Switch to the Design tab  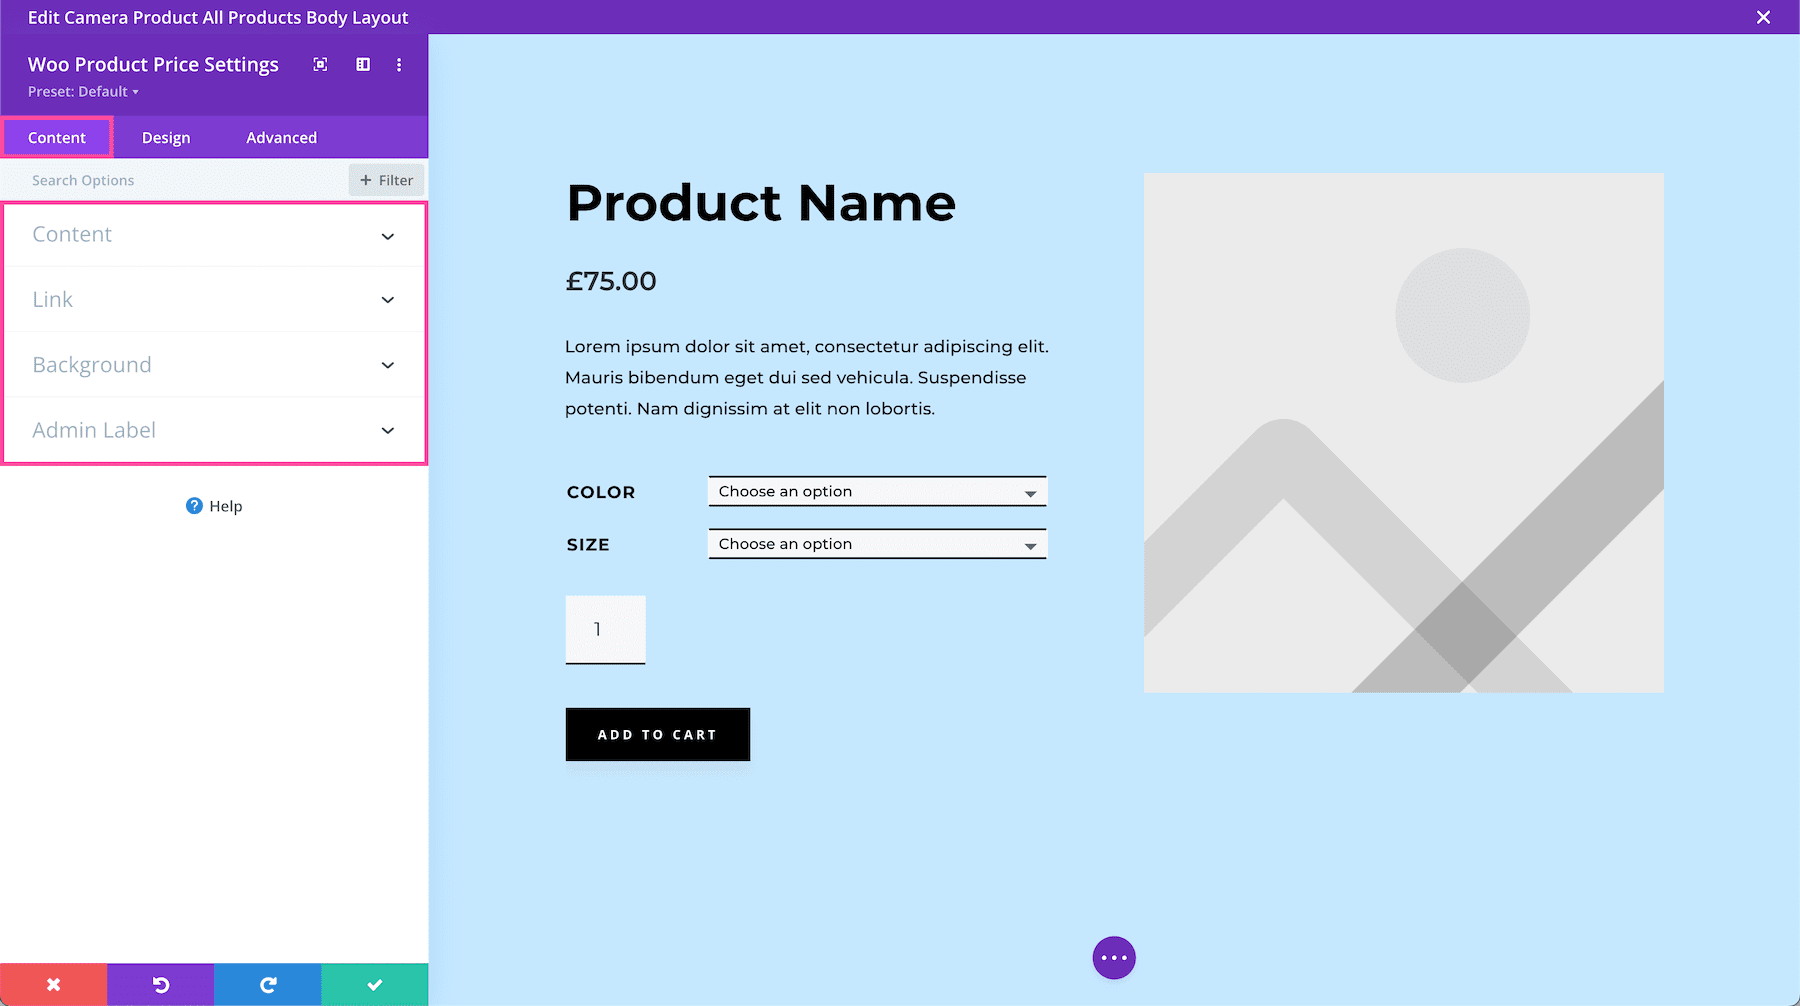[166, 137]
